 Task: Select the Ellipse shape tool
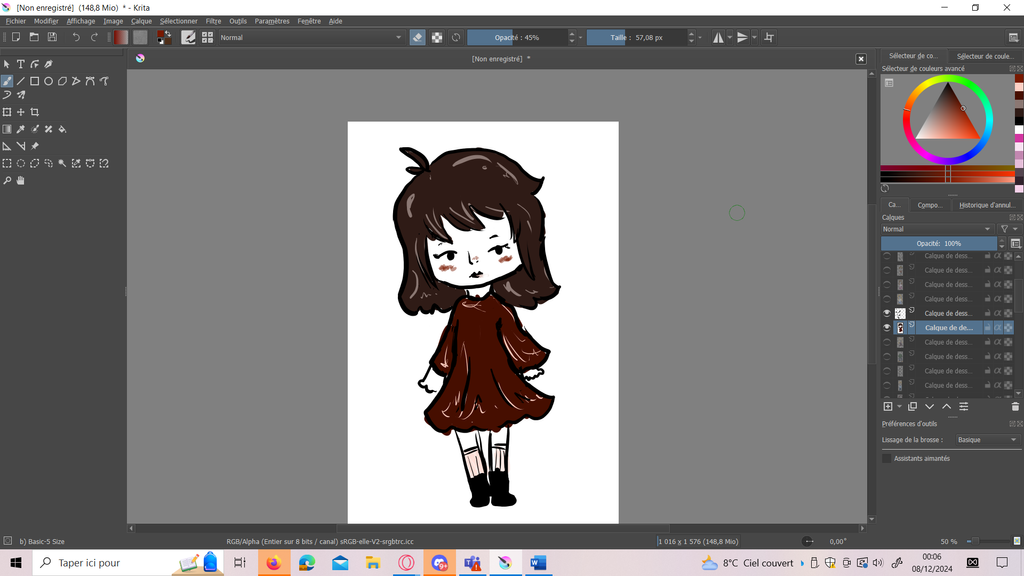tap(48, 81)
